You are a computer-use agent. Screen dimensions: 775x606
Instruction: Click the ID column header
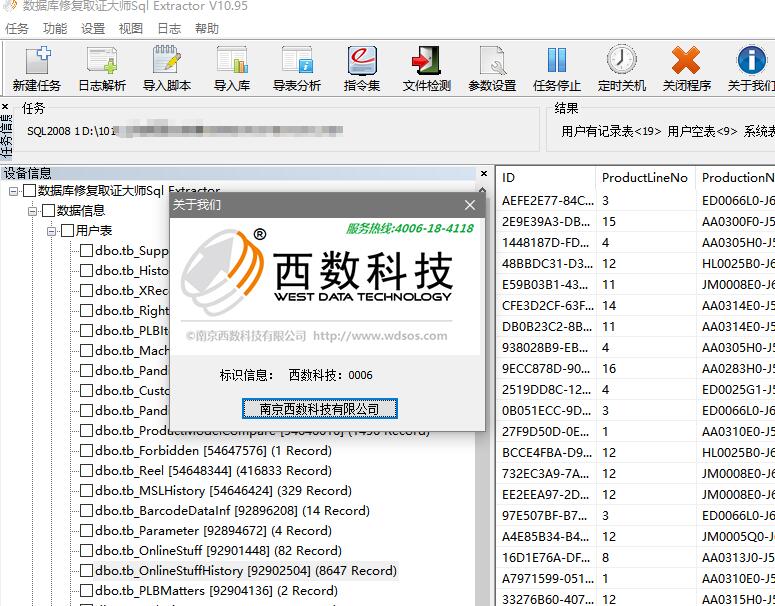pyautogui.click(x=546, y=178)
